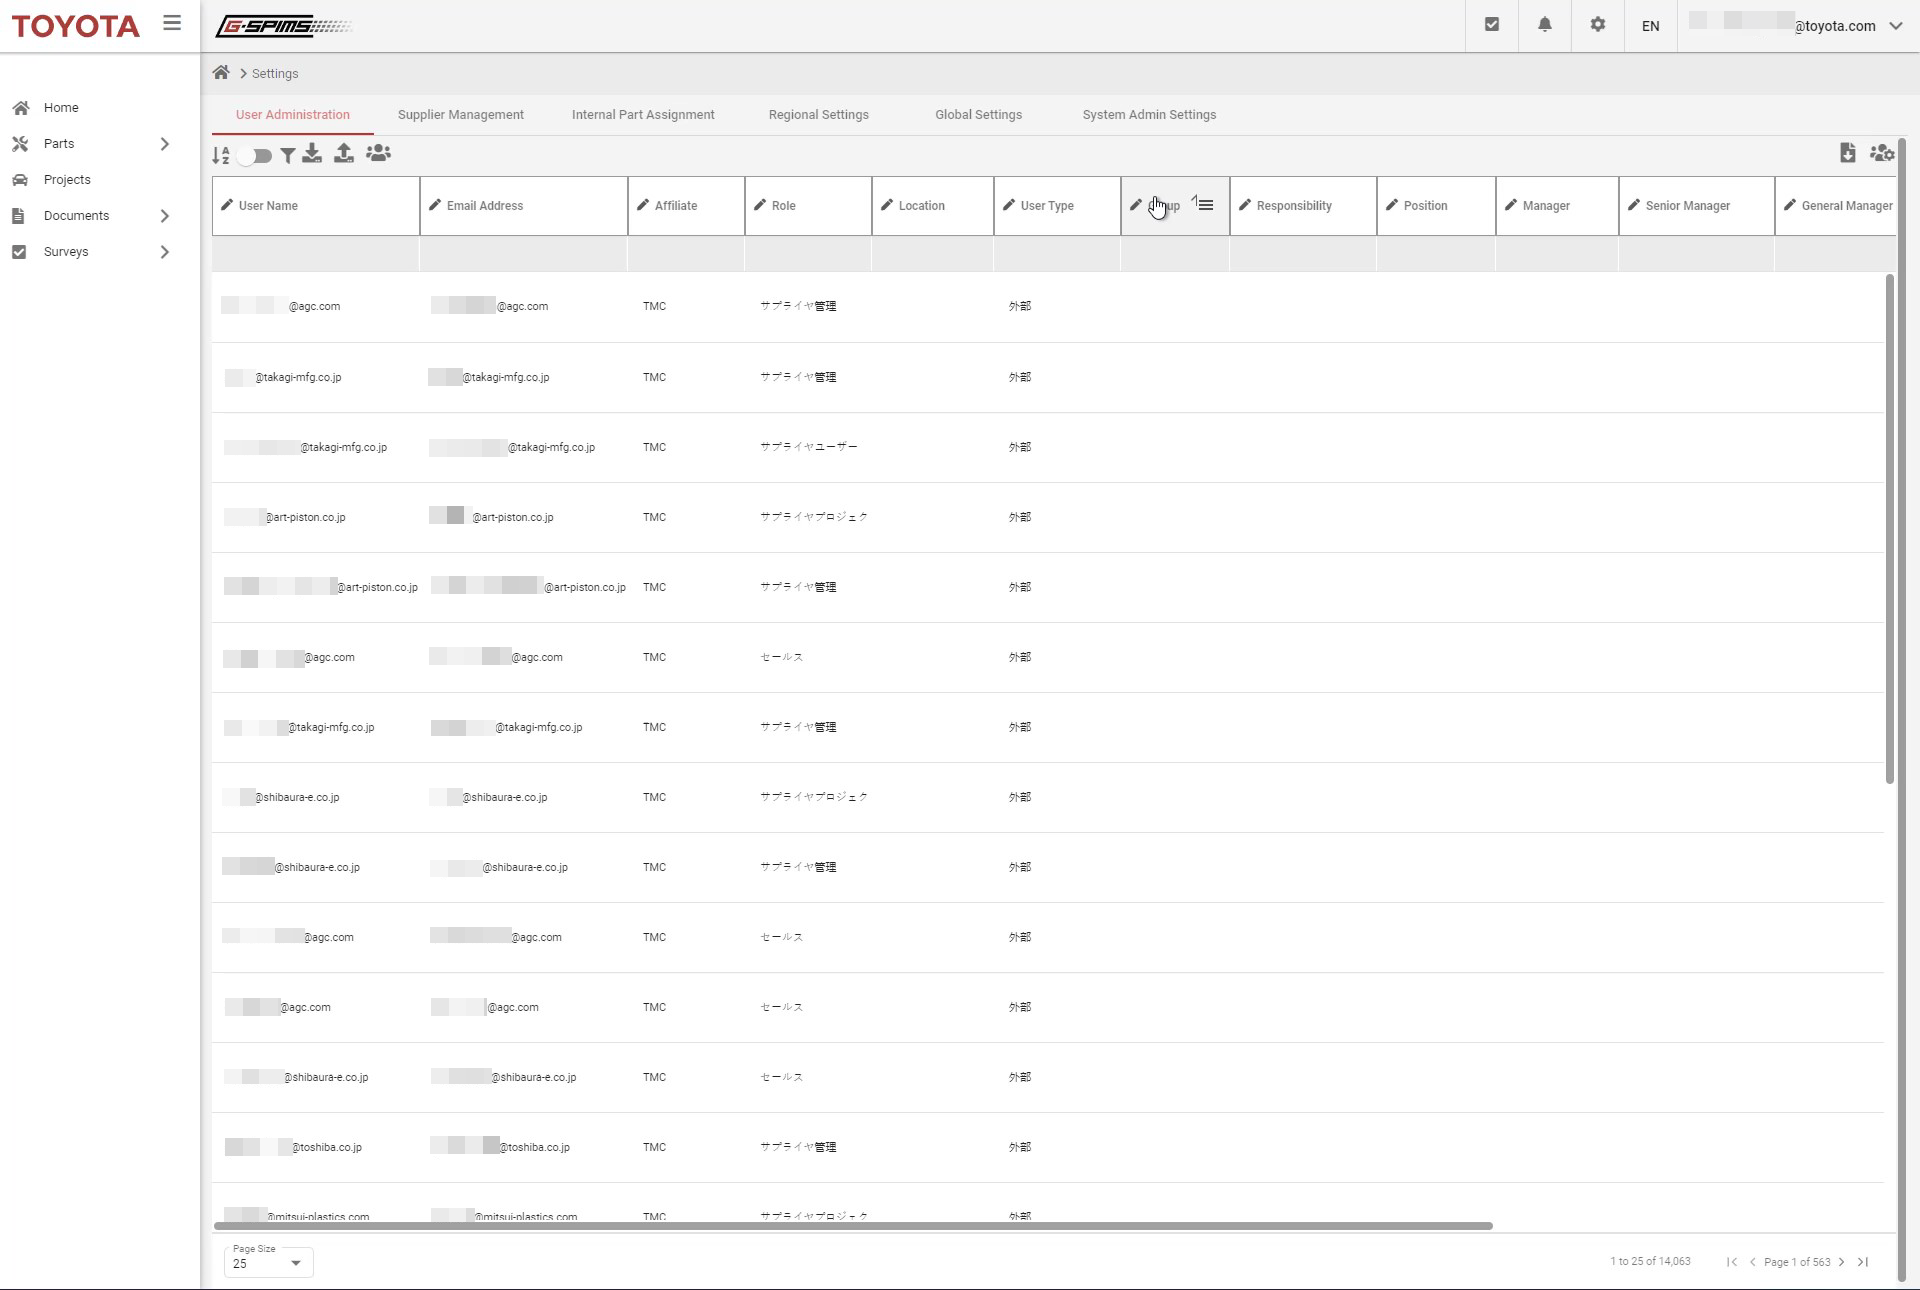Screen dimensions: 1920x1290
Task: Click the filter funnel icon
Action: (x=287, y=155)
